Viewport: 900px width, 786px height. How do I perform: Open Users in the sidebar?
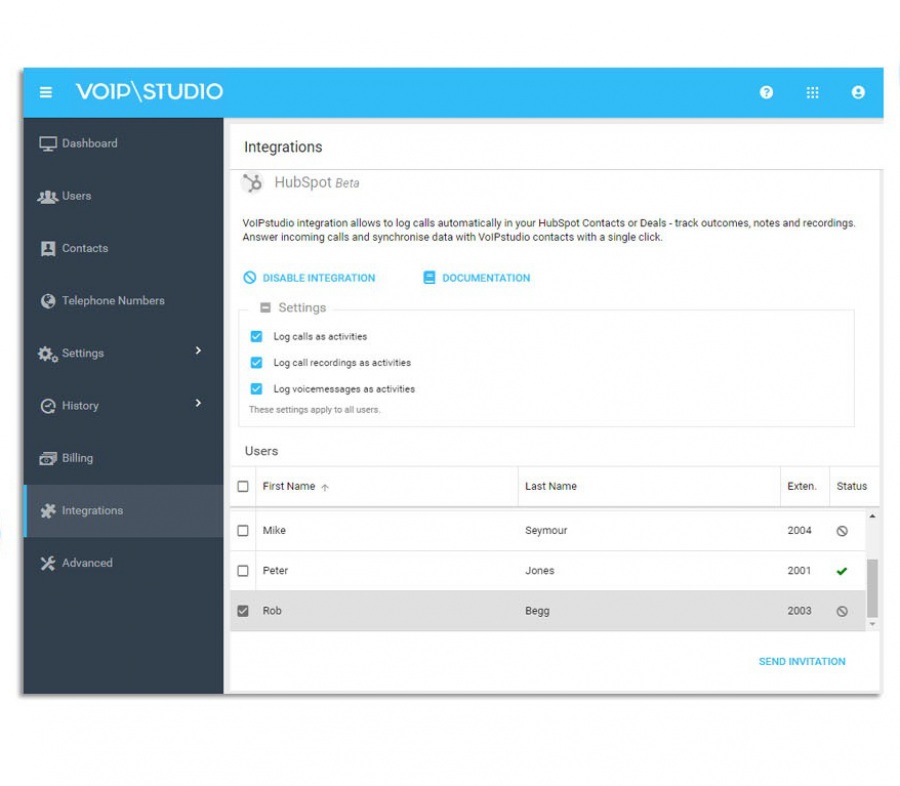tap(76, 196)
